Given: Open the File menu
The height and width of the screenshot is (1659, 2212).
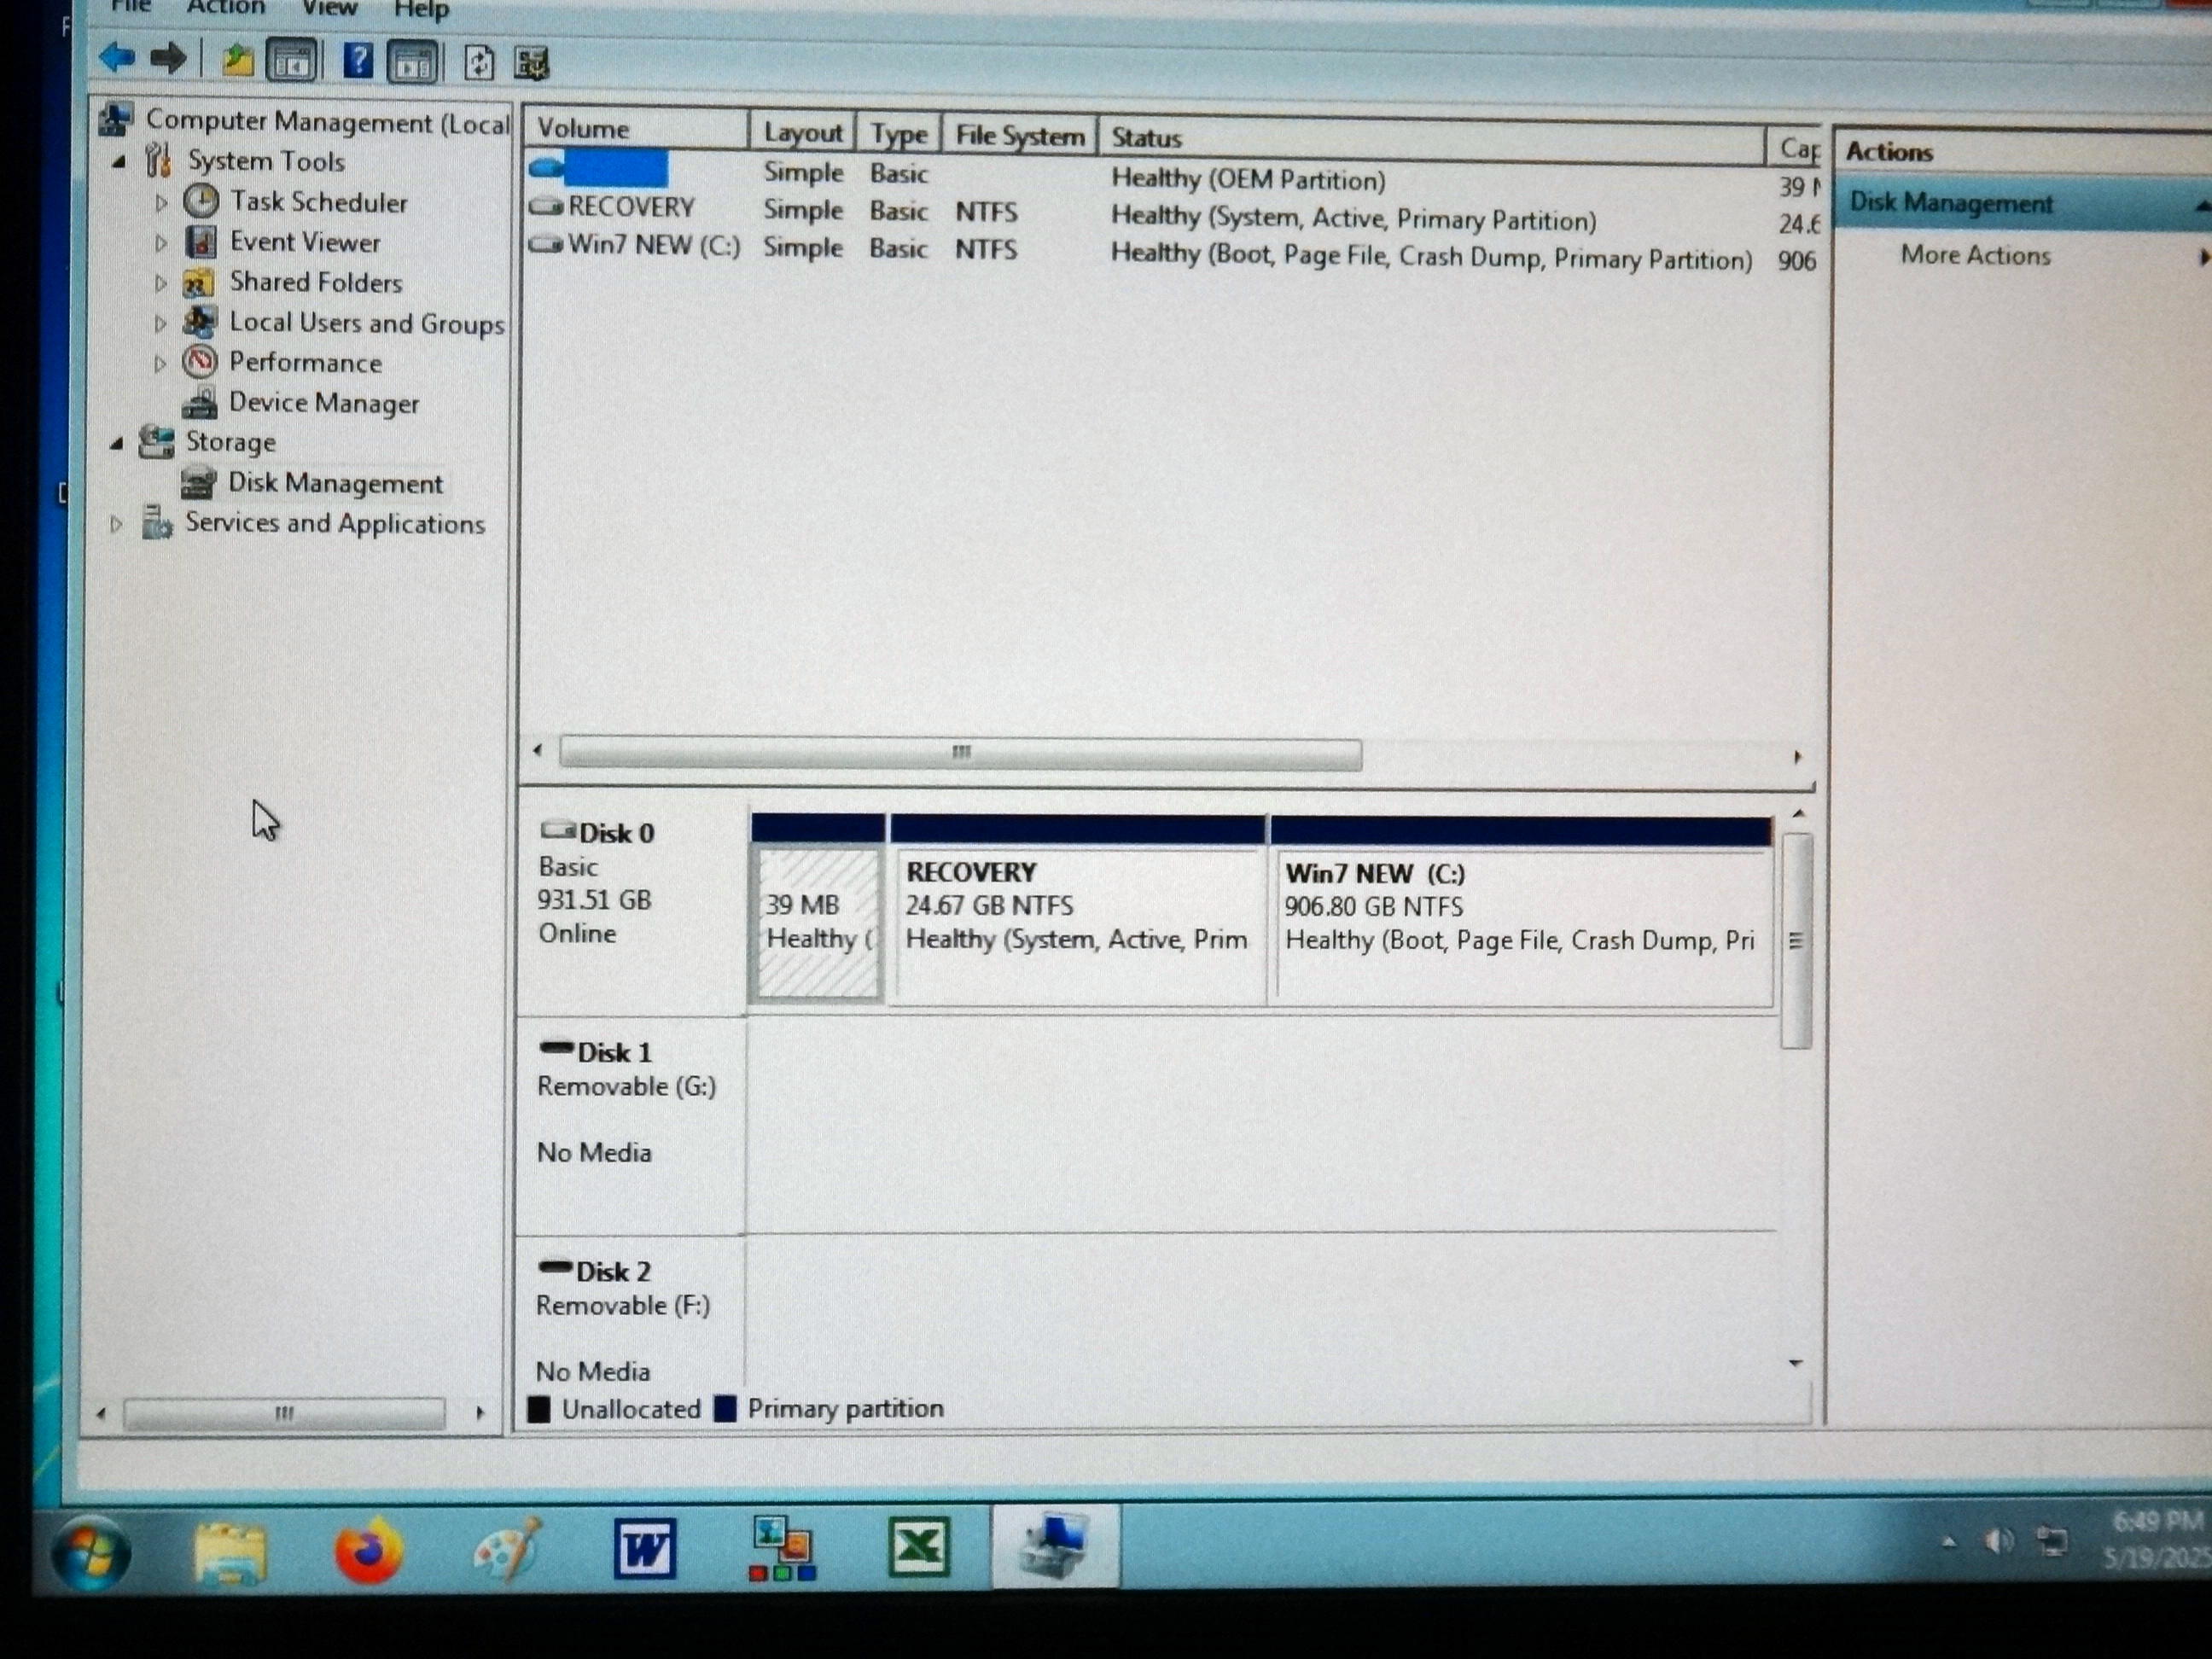Looking at the screenshot, I should point(130,7).
